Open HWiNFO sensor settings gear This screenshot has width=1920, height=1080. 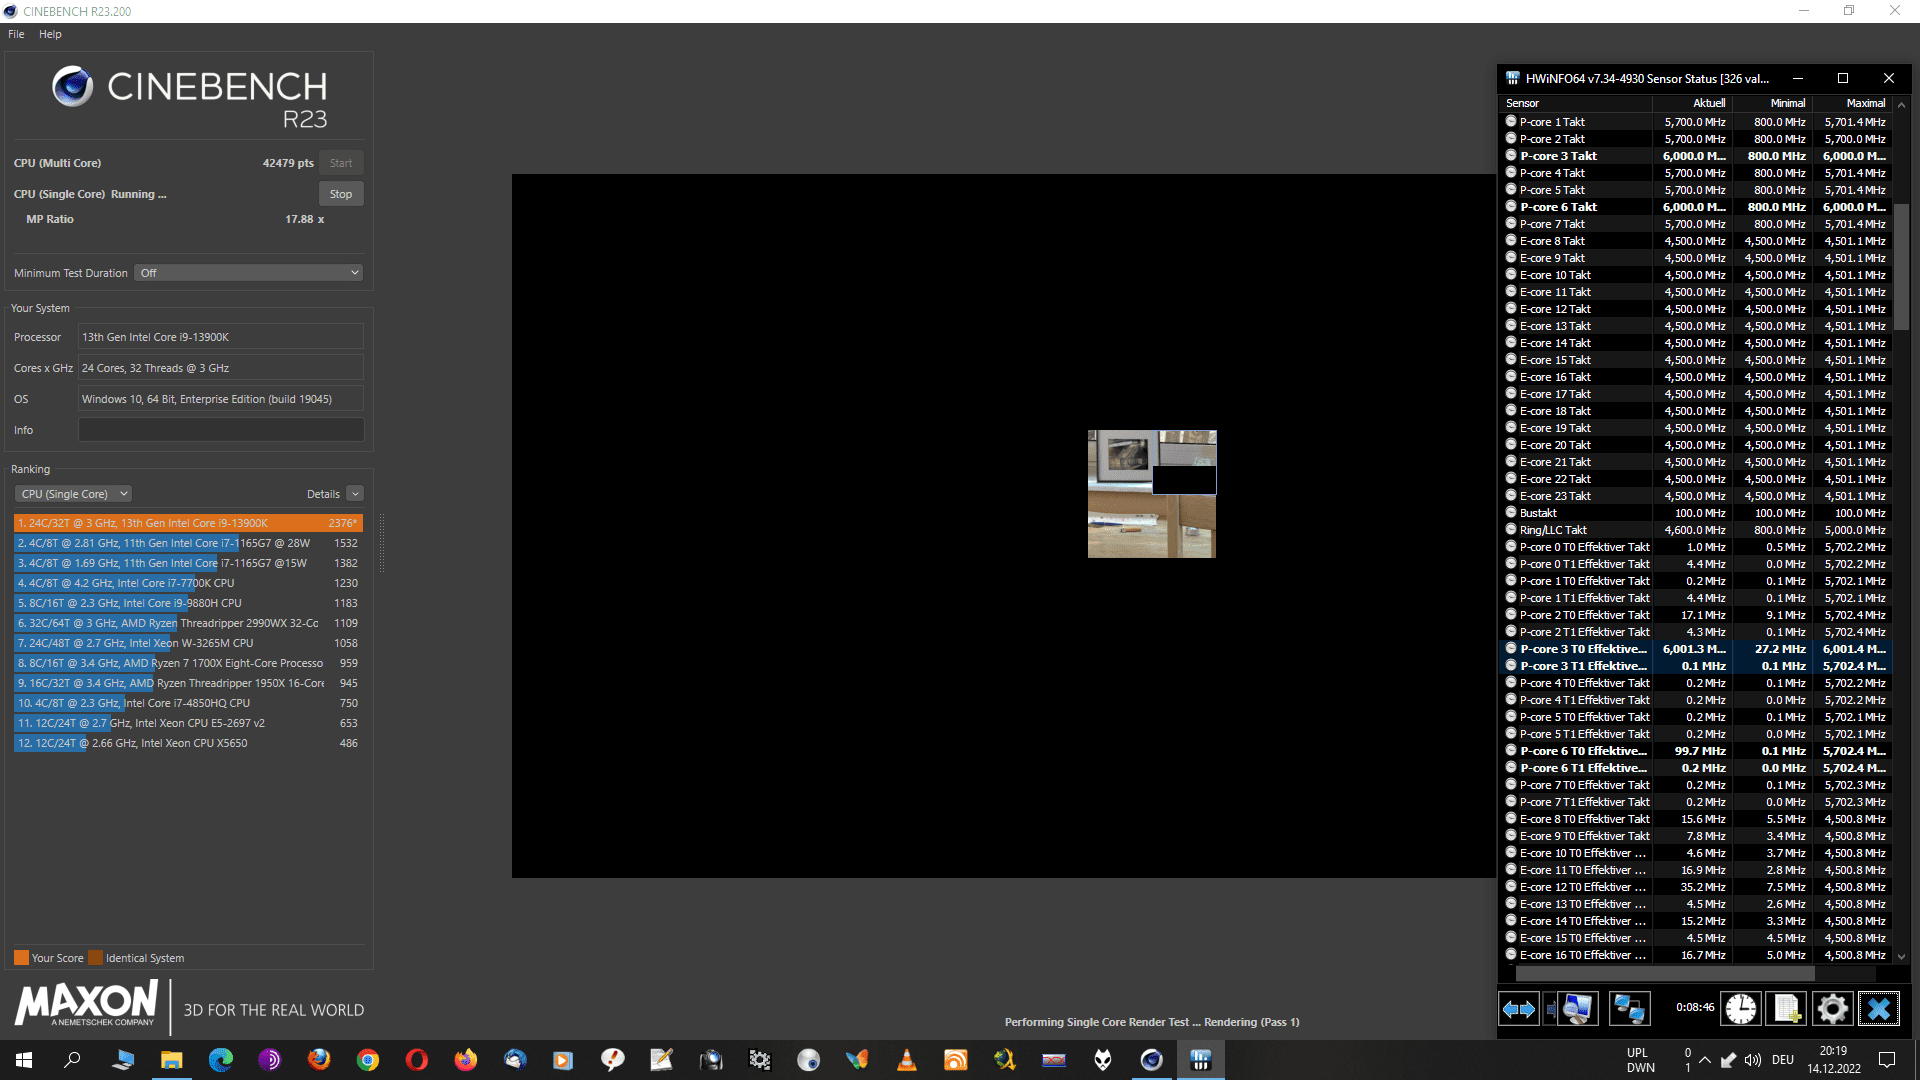(x=1832, y=1009)
